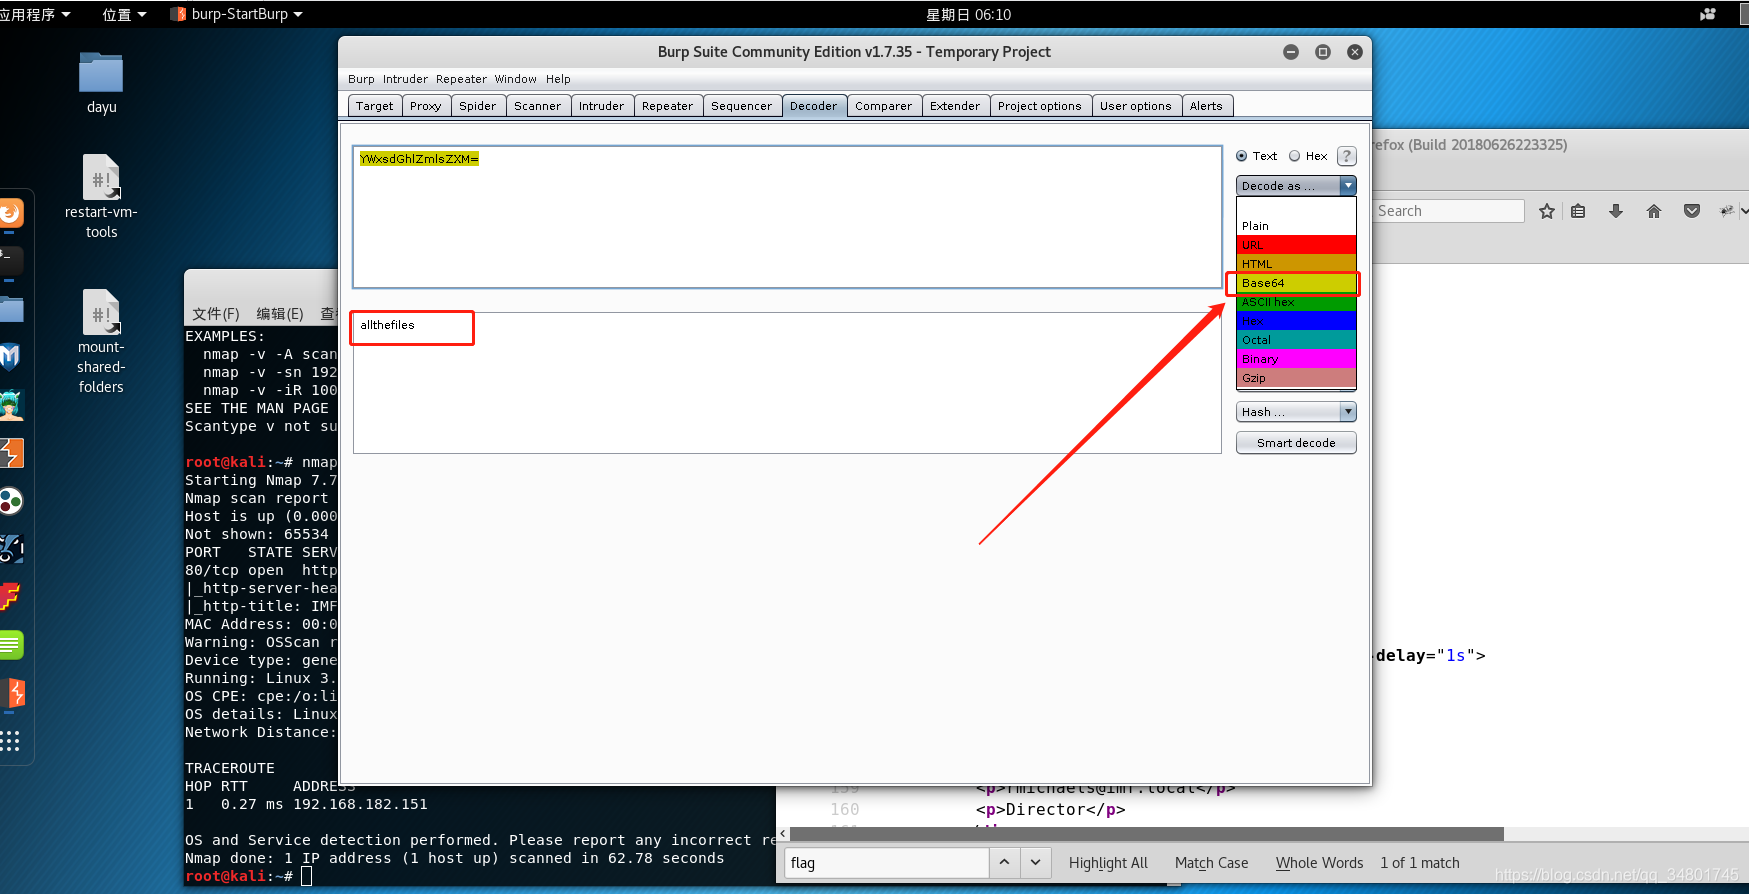Image resolution: width=1749 pixels, height=894 pixels.
Task: Choose Plain in decode list
Action: coord(1296,226)
